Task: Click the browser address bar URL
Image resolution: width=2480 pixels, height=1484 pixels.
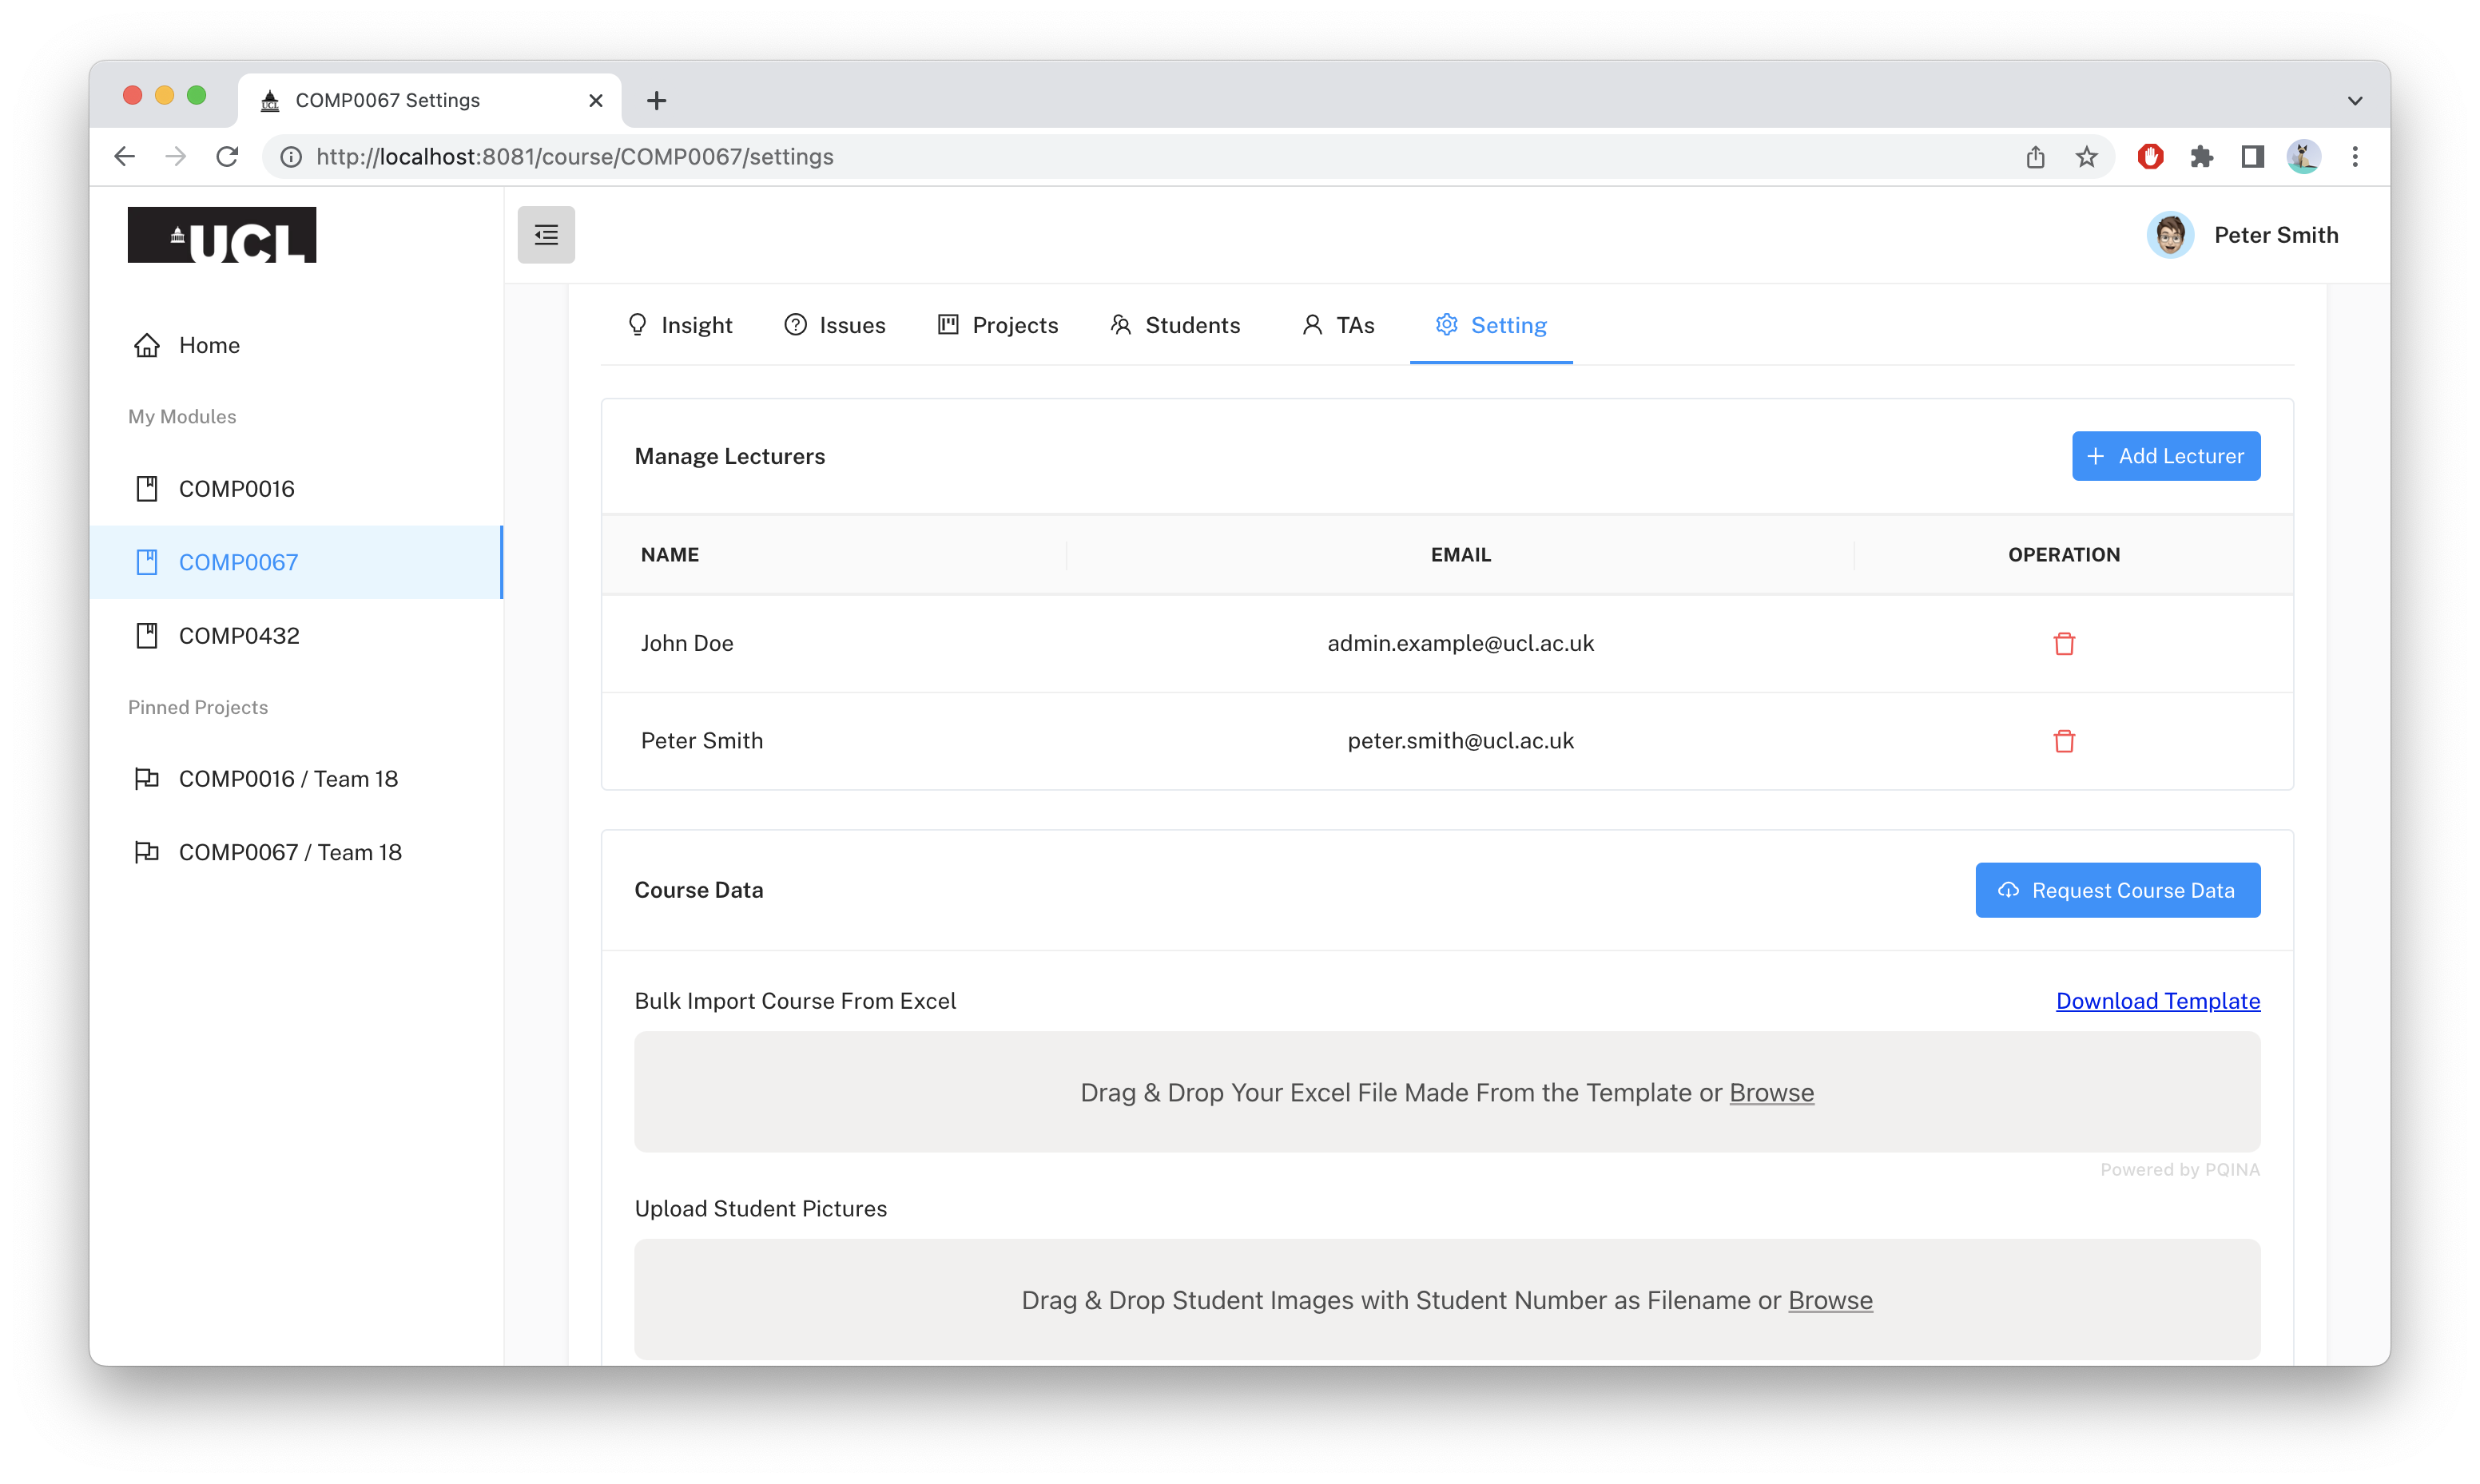Action: [x=575, y=157]
